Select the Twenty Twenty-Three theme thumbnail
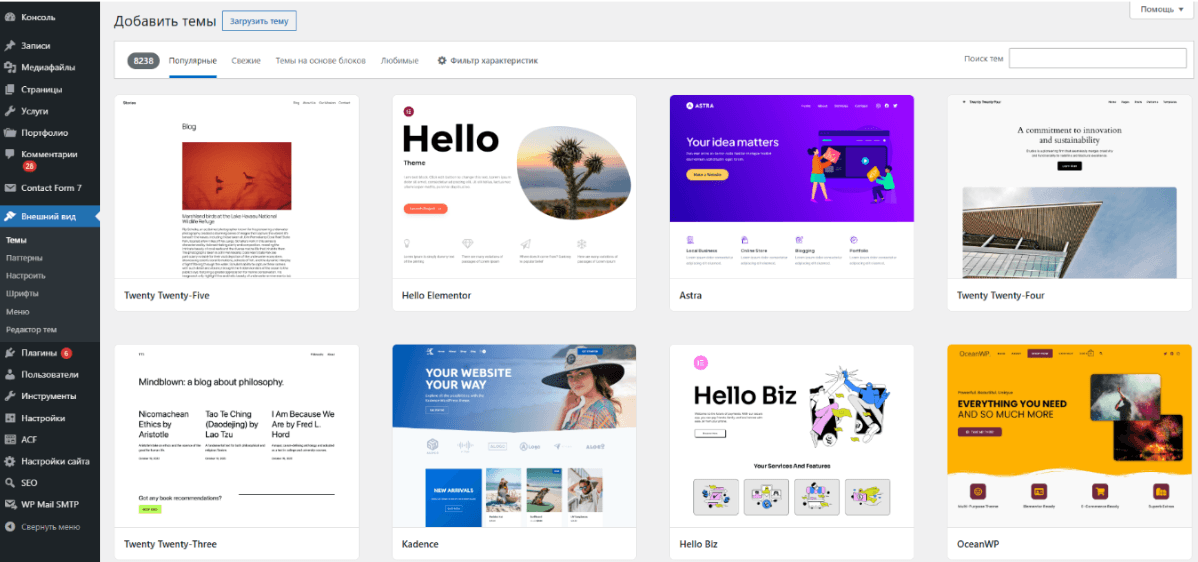This screenshot has height=562, width=1198. pos(237,436)
